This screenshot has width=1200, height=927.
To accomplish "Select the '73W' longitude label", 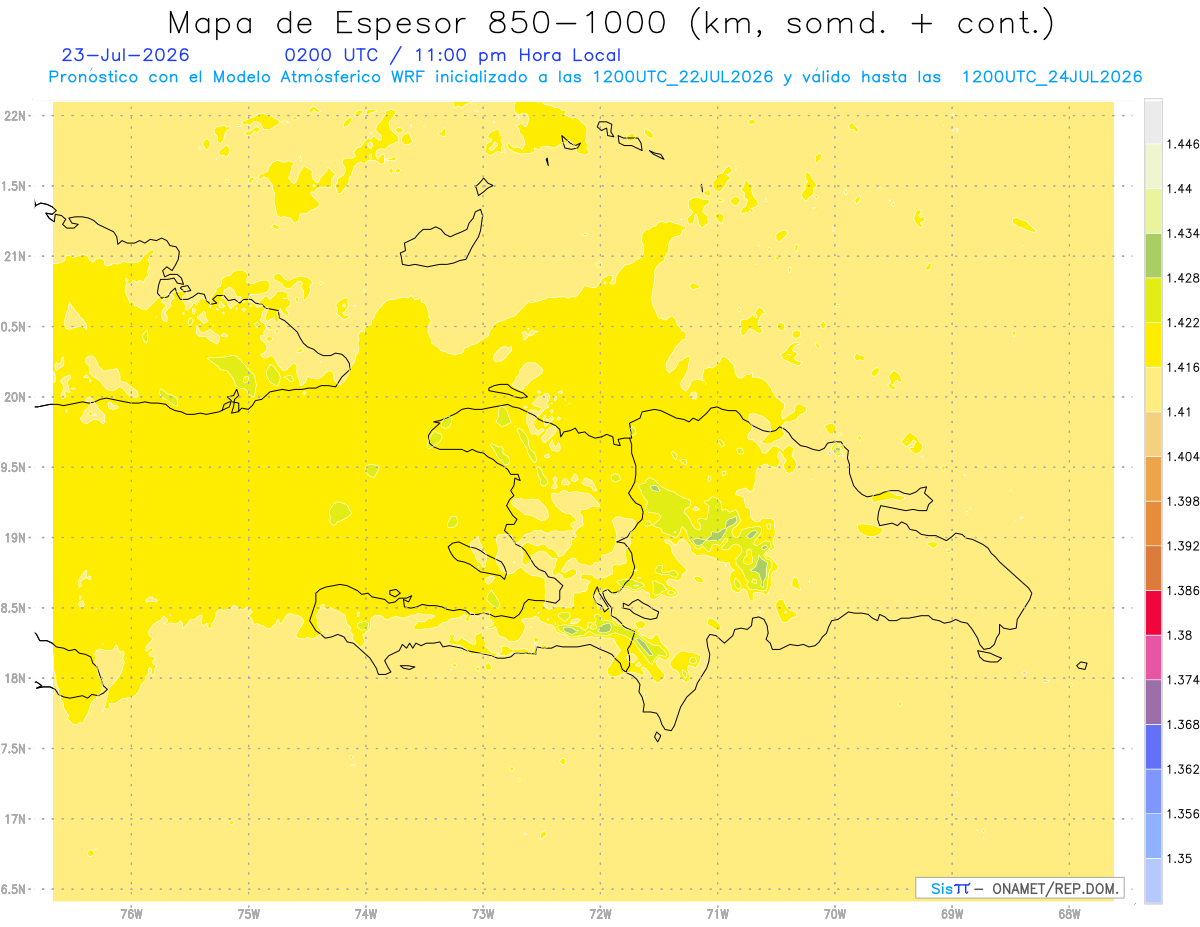I will click(483, 913).
